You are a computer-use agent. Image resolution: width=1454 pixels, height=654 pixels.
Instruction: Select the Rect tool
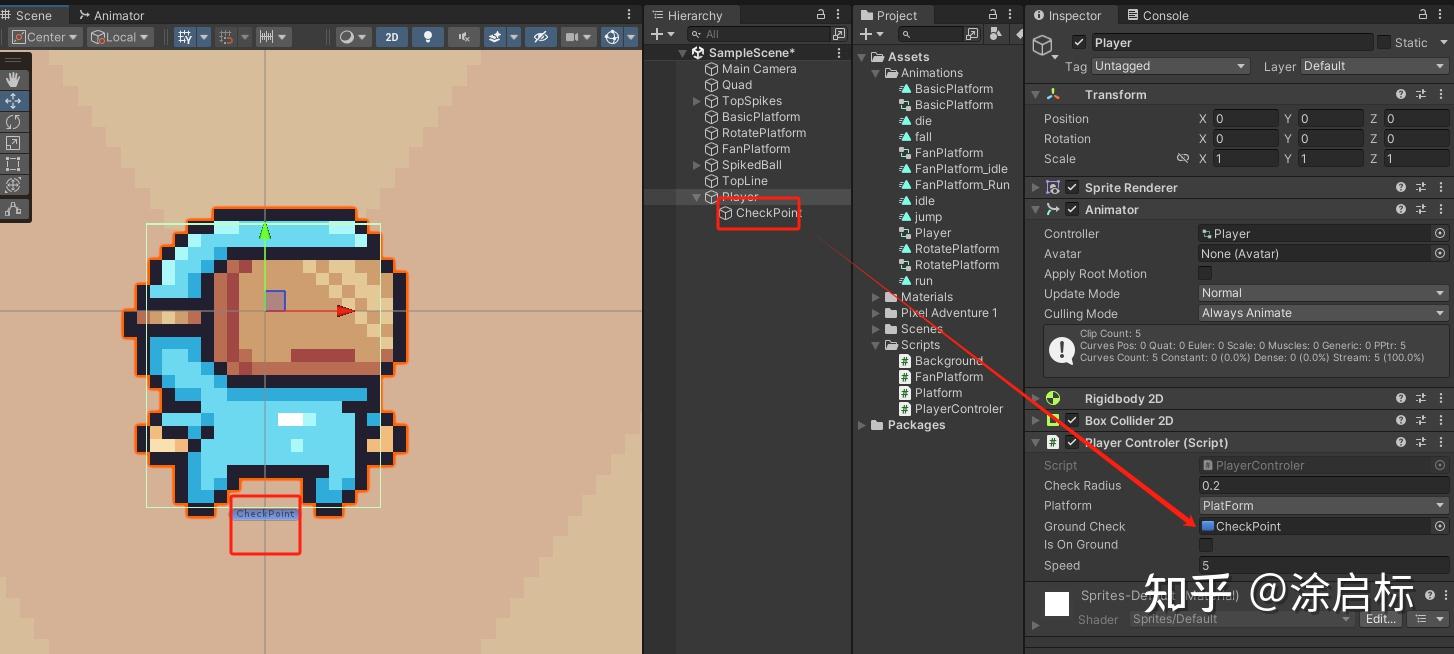tap(13, 164)
